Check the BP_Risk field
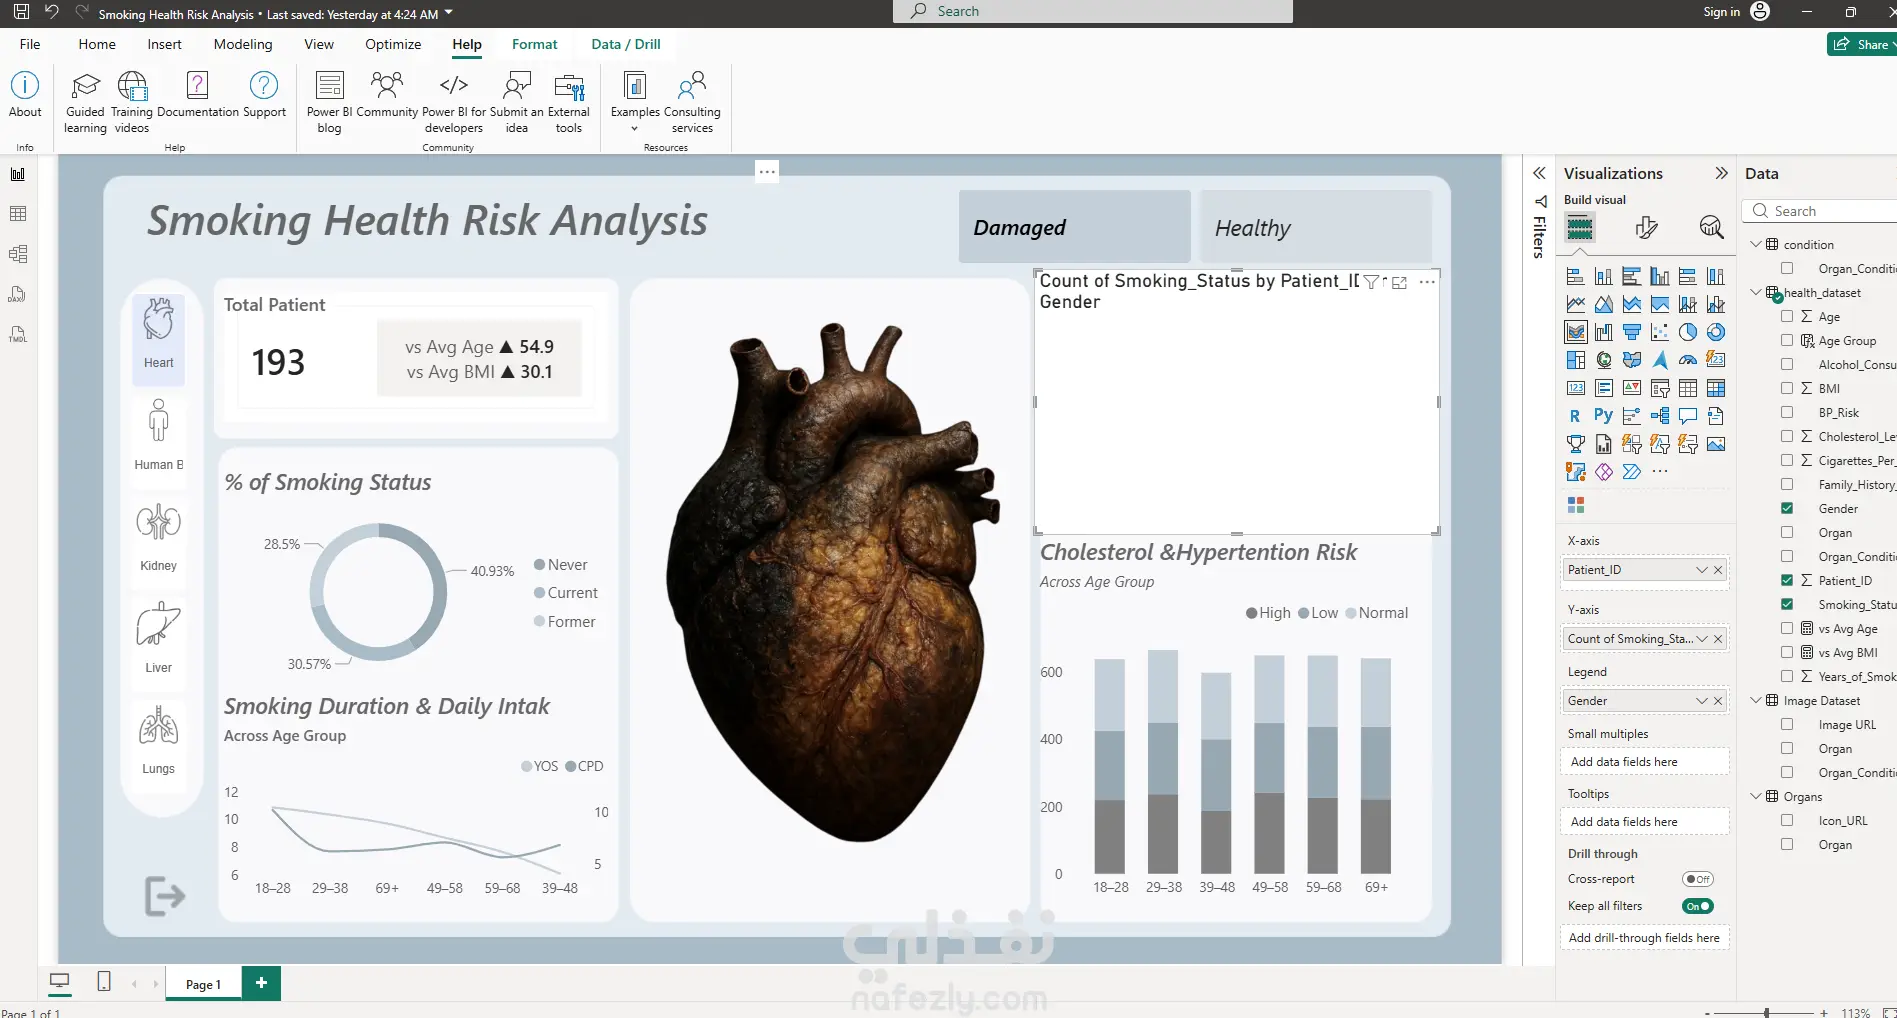 pyautogui.click(x=1787, y=412)
